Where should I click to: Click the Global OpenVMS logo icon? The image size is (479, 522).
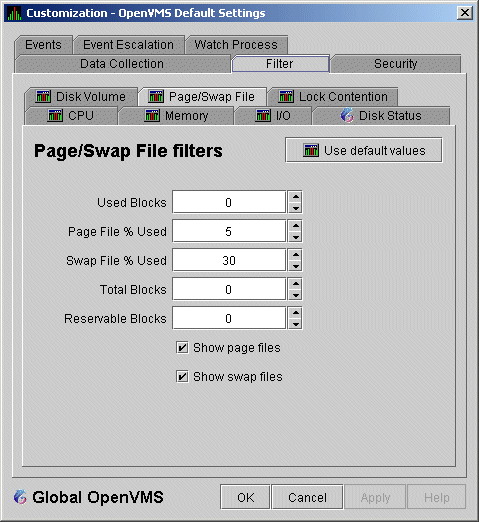[20, 497]
